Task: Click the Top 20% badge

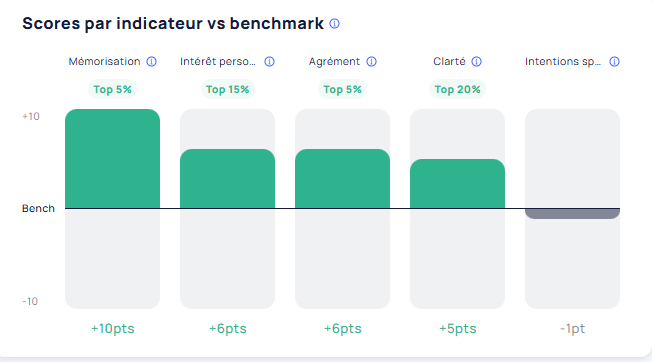Action: [x=457, y=89]
